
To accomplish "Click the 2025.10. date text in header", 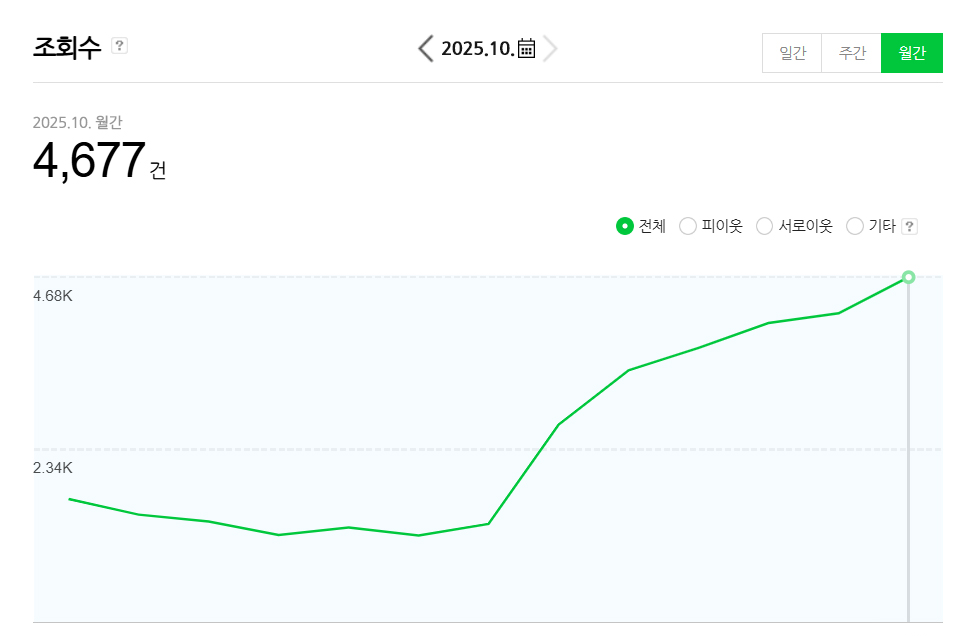I will coord(477,48).
